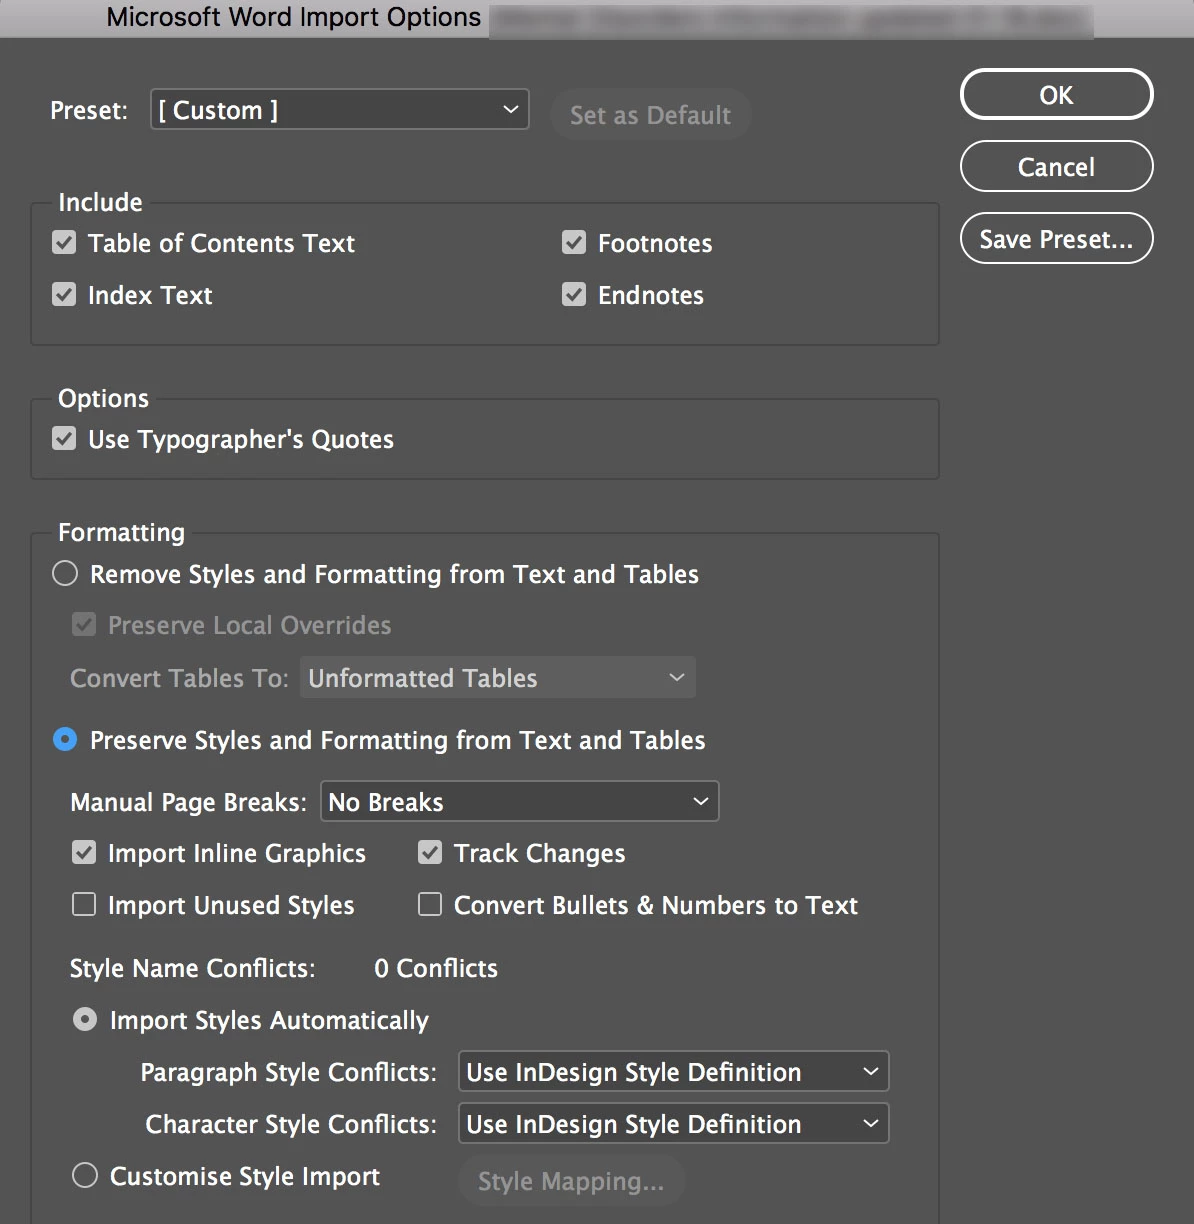Select Preserve Styles and Formatting radio button
The image size is (1194, 1224).
(x=65, y=739)
